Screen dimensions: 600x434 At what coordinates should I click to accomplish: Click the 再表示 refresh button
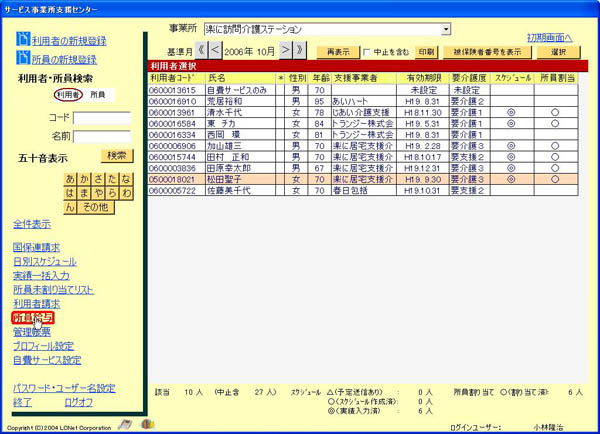[x=338, y=52]
